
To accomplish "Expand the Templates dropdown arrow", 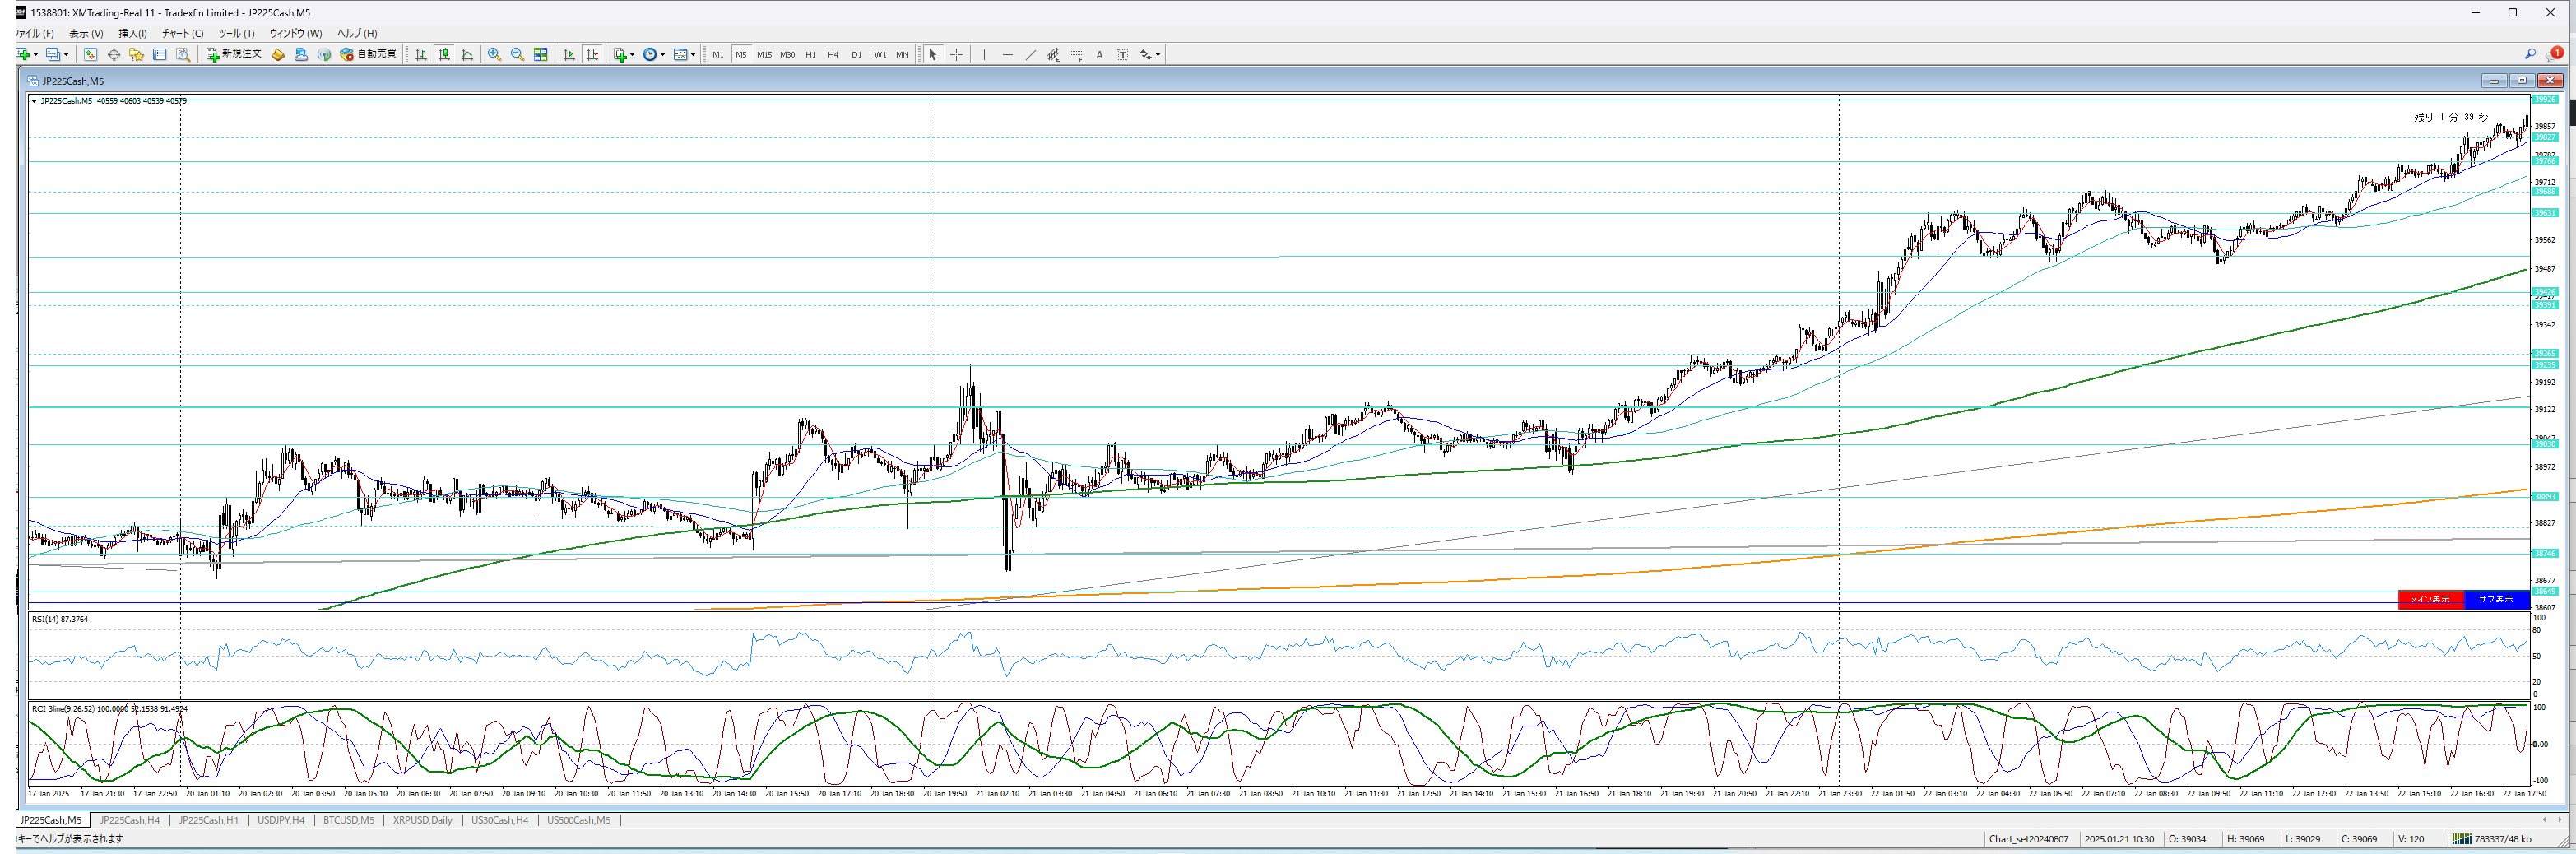I will 693,55.
